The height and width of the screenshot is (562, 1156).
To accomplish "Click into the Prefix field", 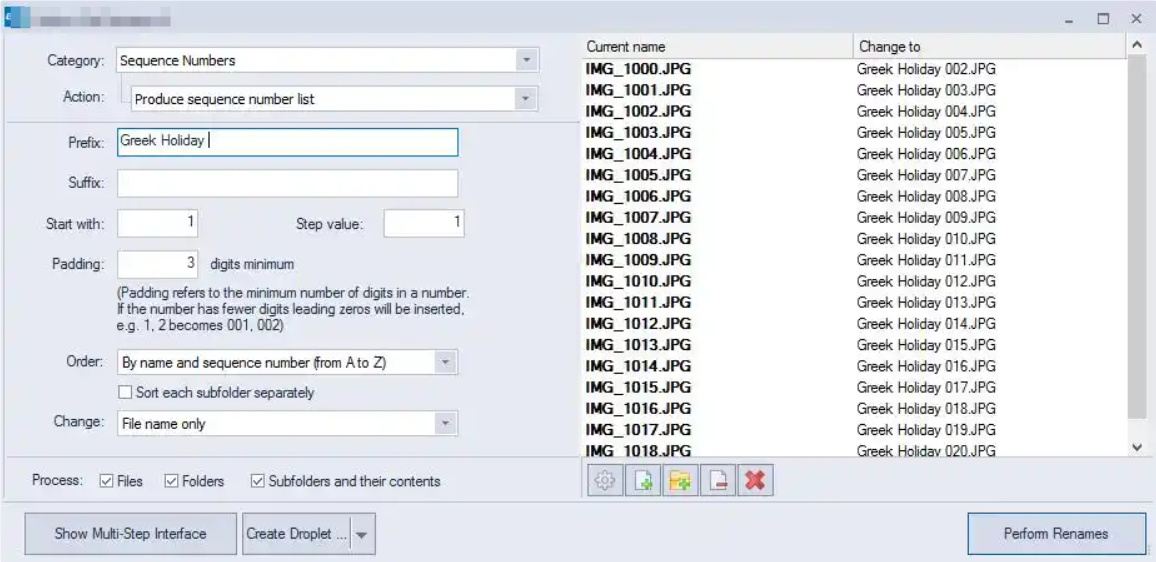I will tap(288, 142).
